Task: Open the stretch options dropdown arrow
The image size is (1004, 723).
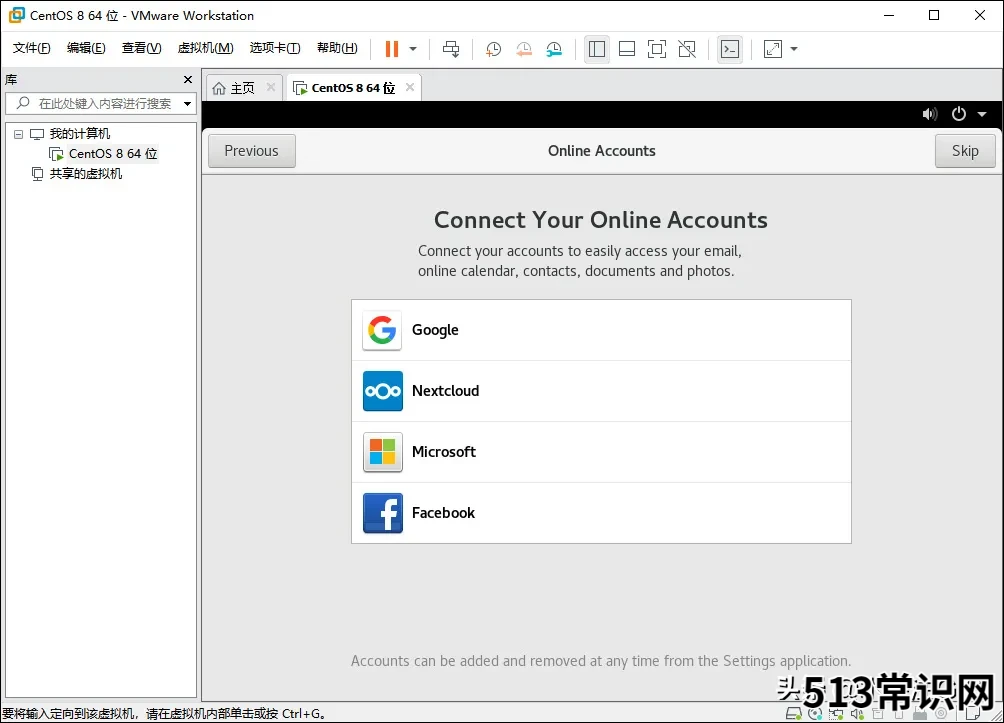Action: [794, 49]
